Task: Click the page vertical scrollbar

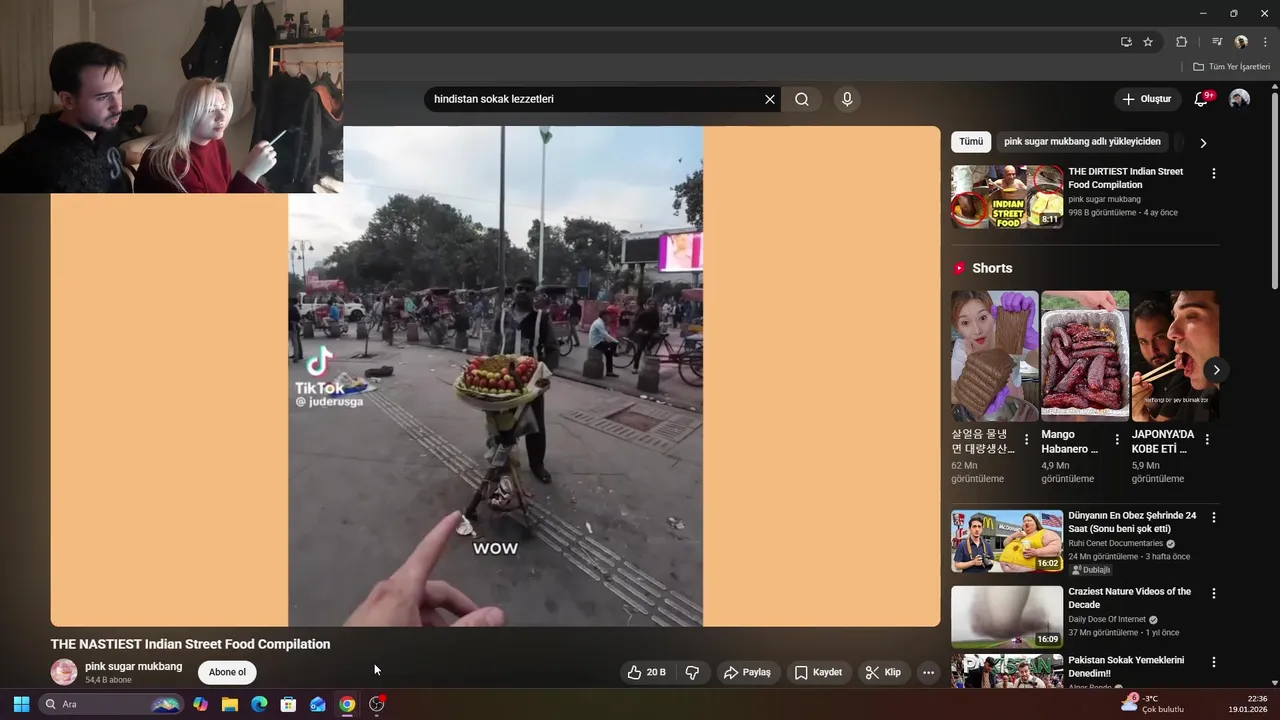Action: click(1274, 190)
